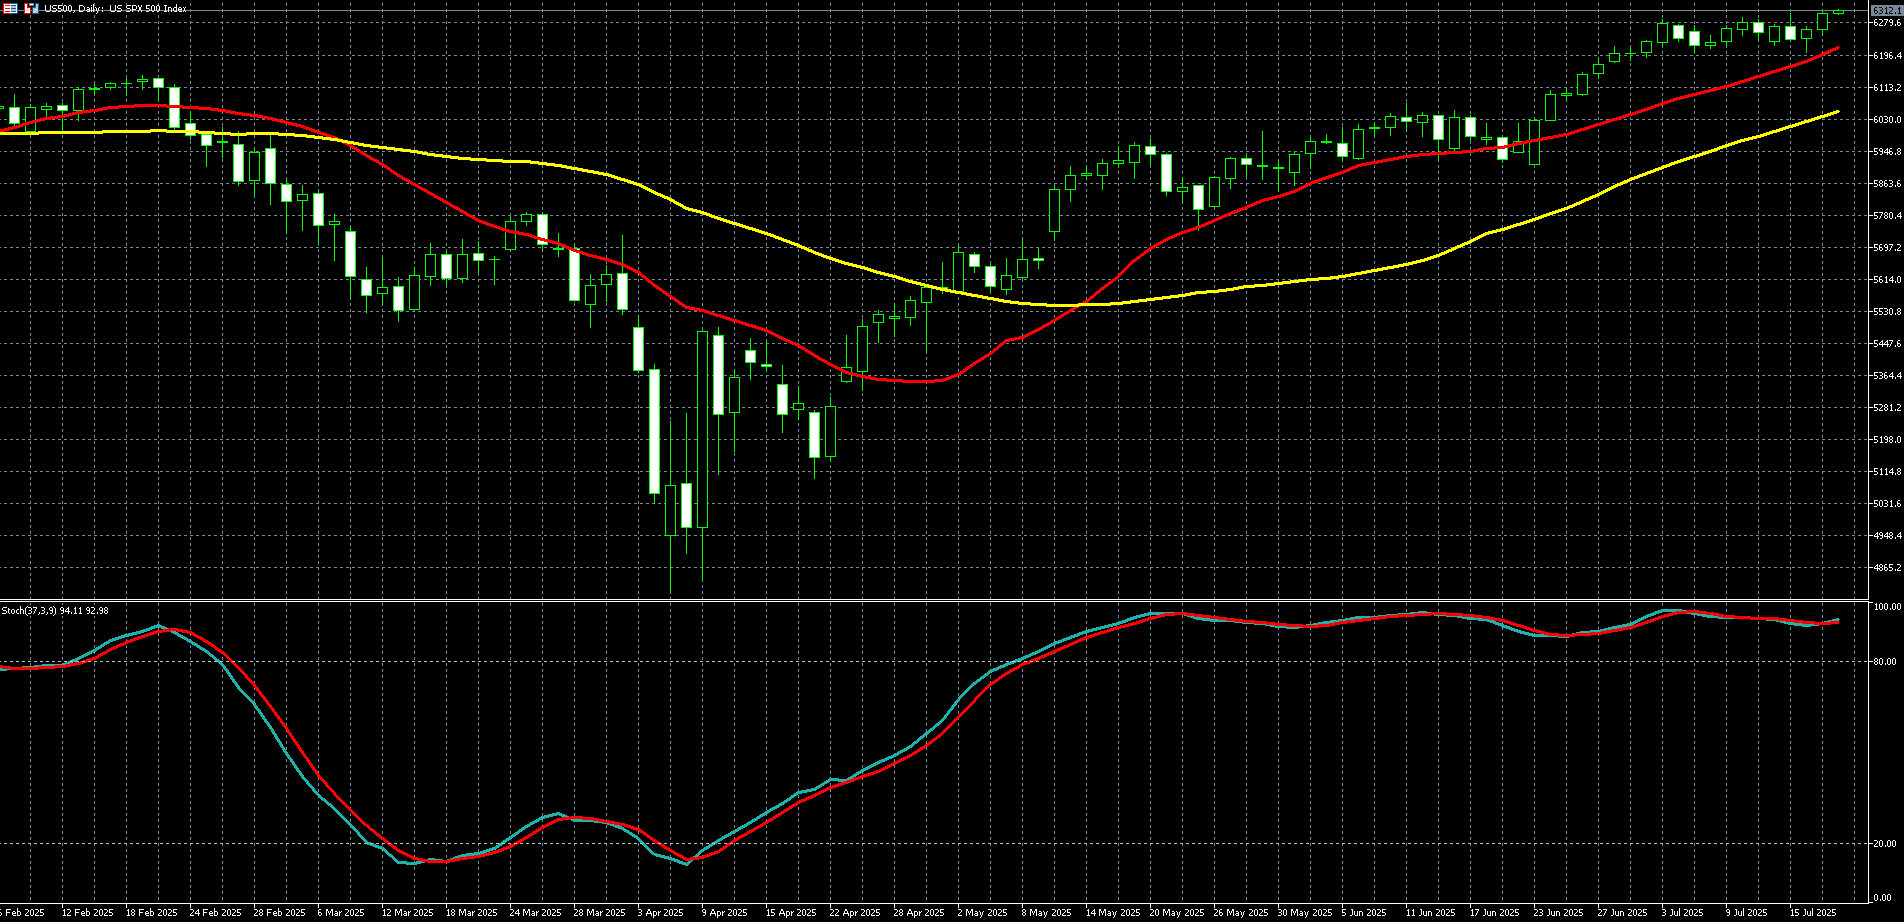Click the 6030.0 price axis level

tap(1886, 120)
